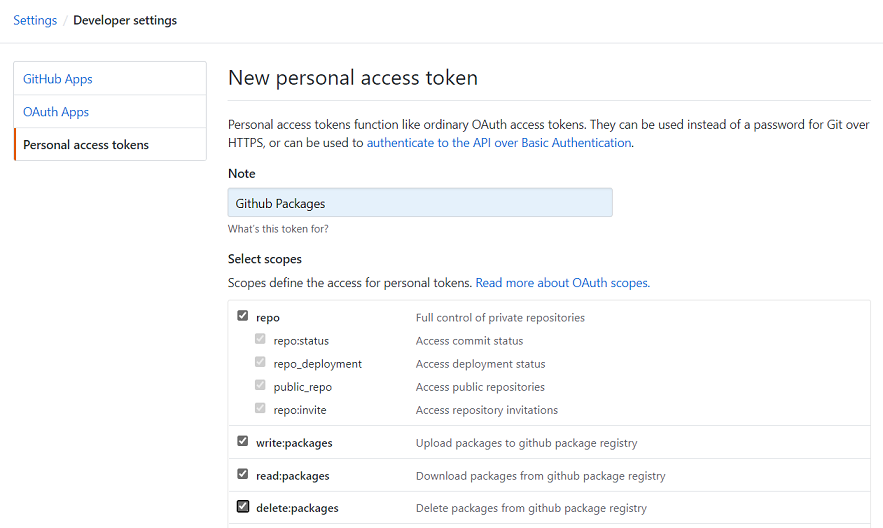Toggle the repo:status checkbox

260,340
